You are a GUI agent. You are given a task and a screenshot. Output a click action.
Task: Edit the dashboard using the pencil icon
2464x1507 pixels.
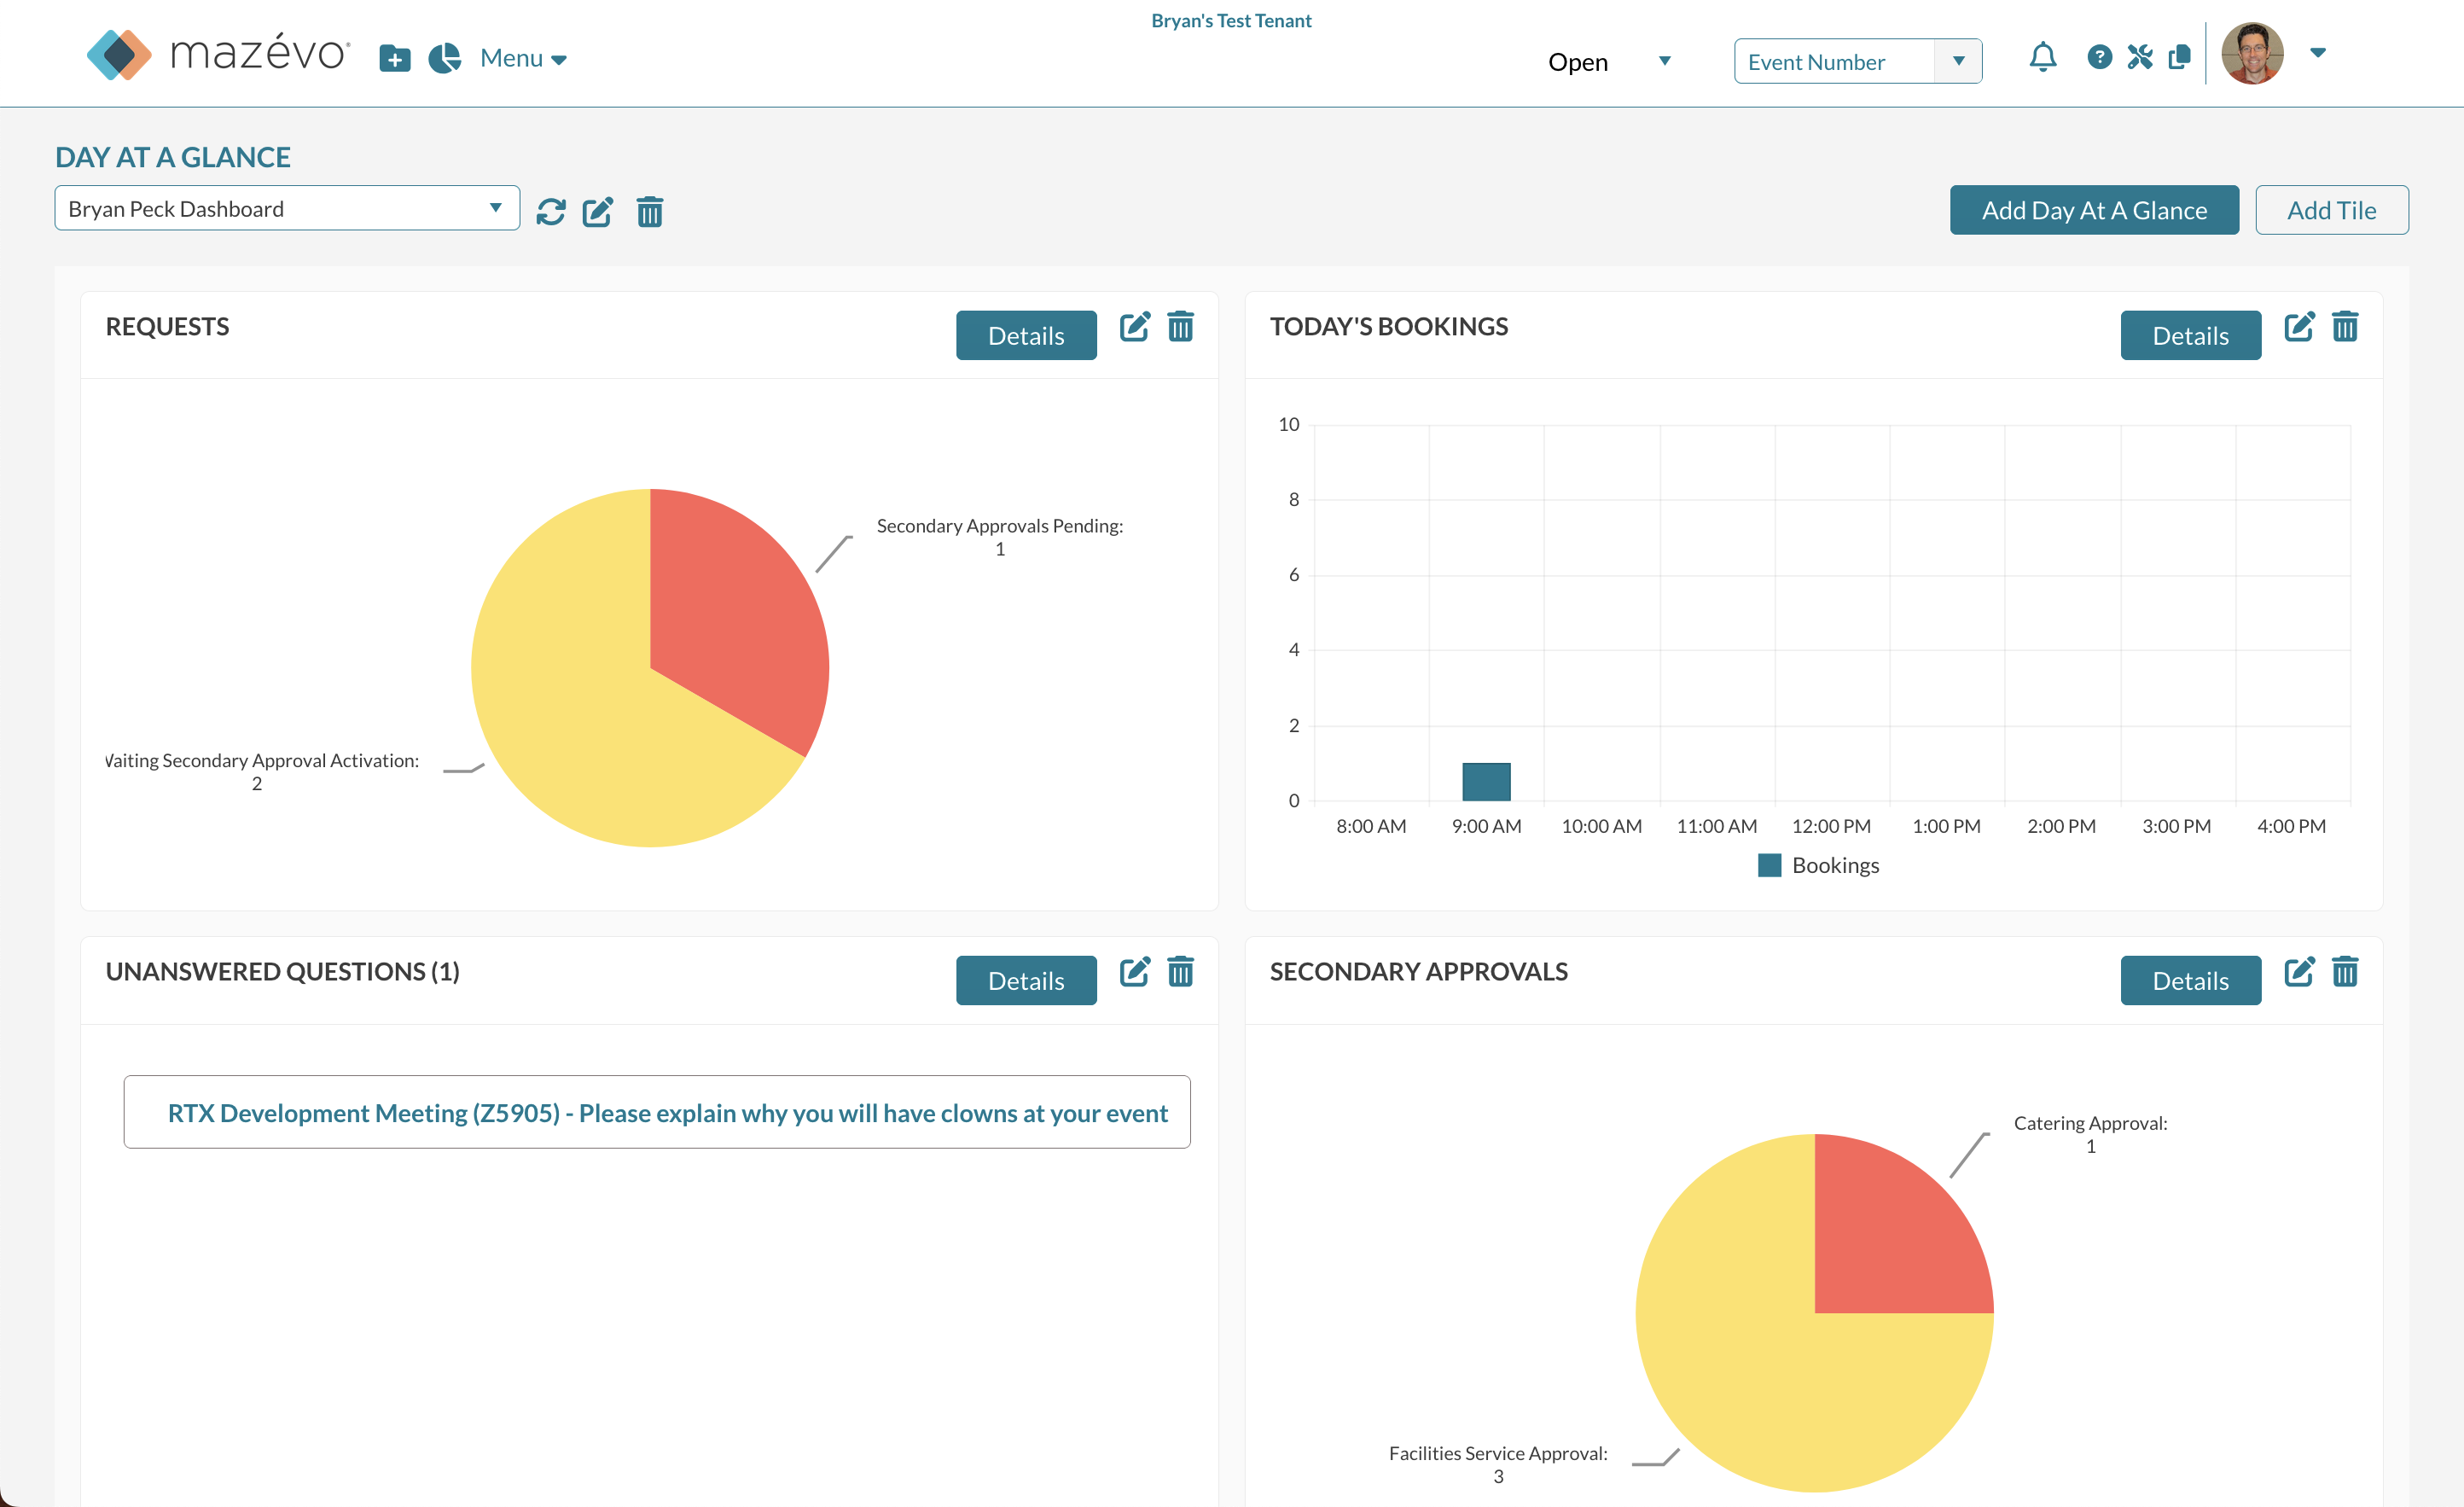point(598,212)
